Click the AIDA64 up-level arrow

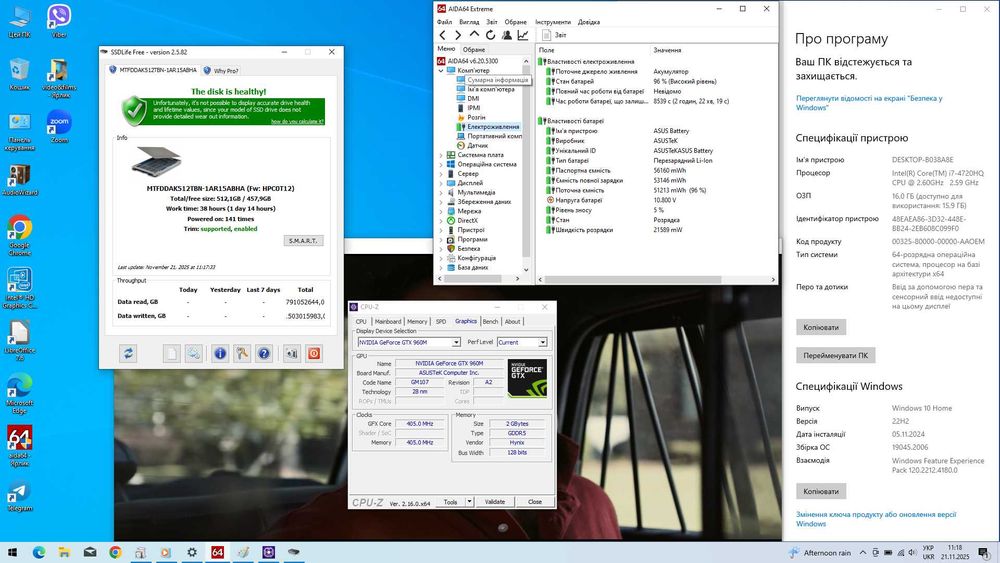(x=474, y=35)
